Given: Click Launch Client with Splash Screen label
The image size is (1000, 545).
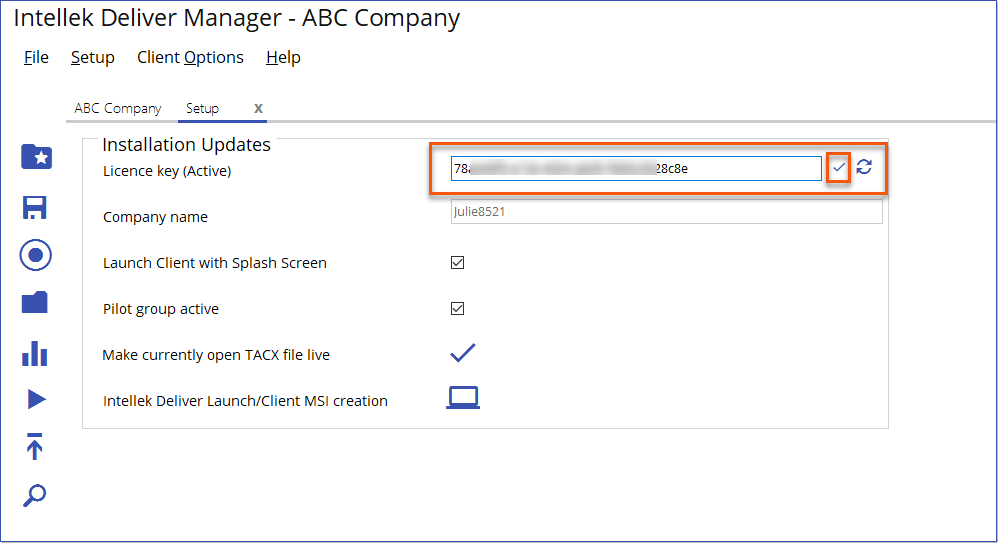Looking at the screenshot, I should pyautogui.click(x=215, y=263).
